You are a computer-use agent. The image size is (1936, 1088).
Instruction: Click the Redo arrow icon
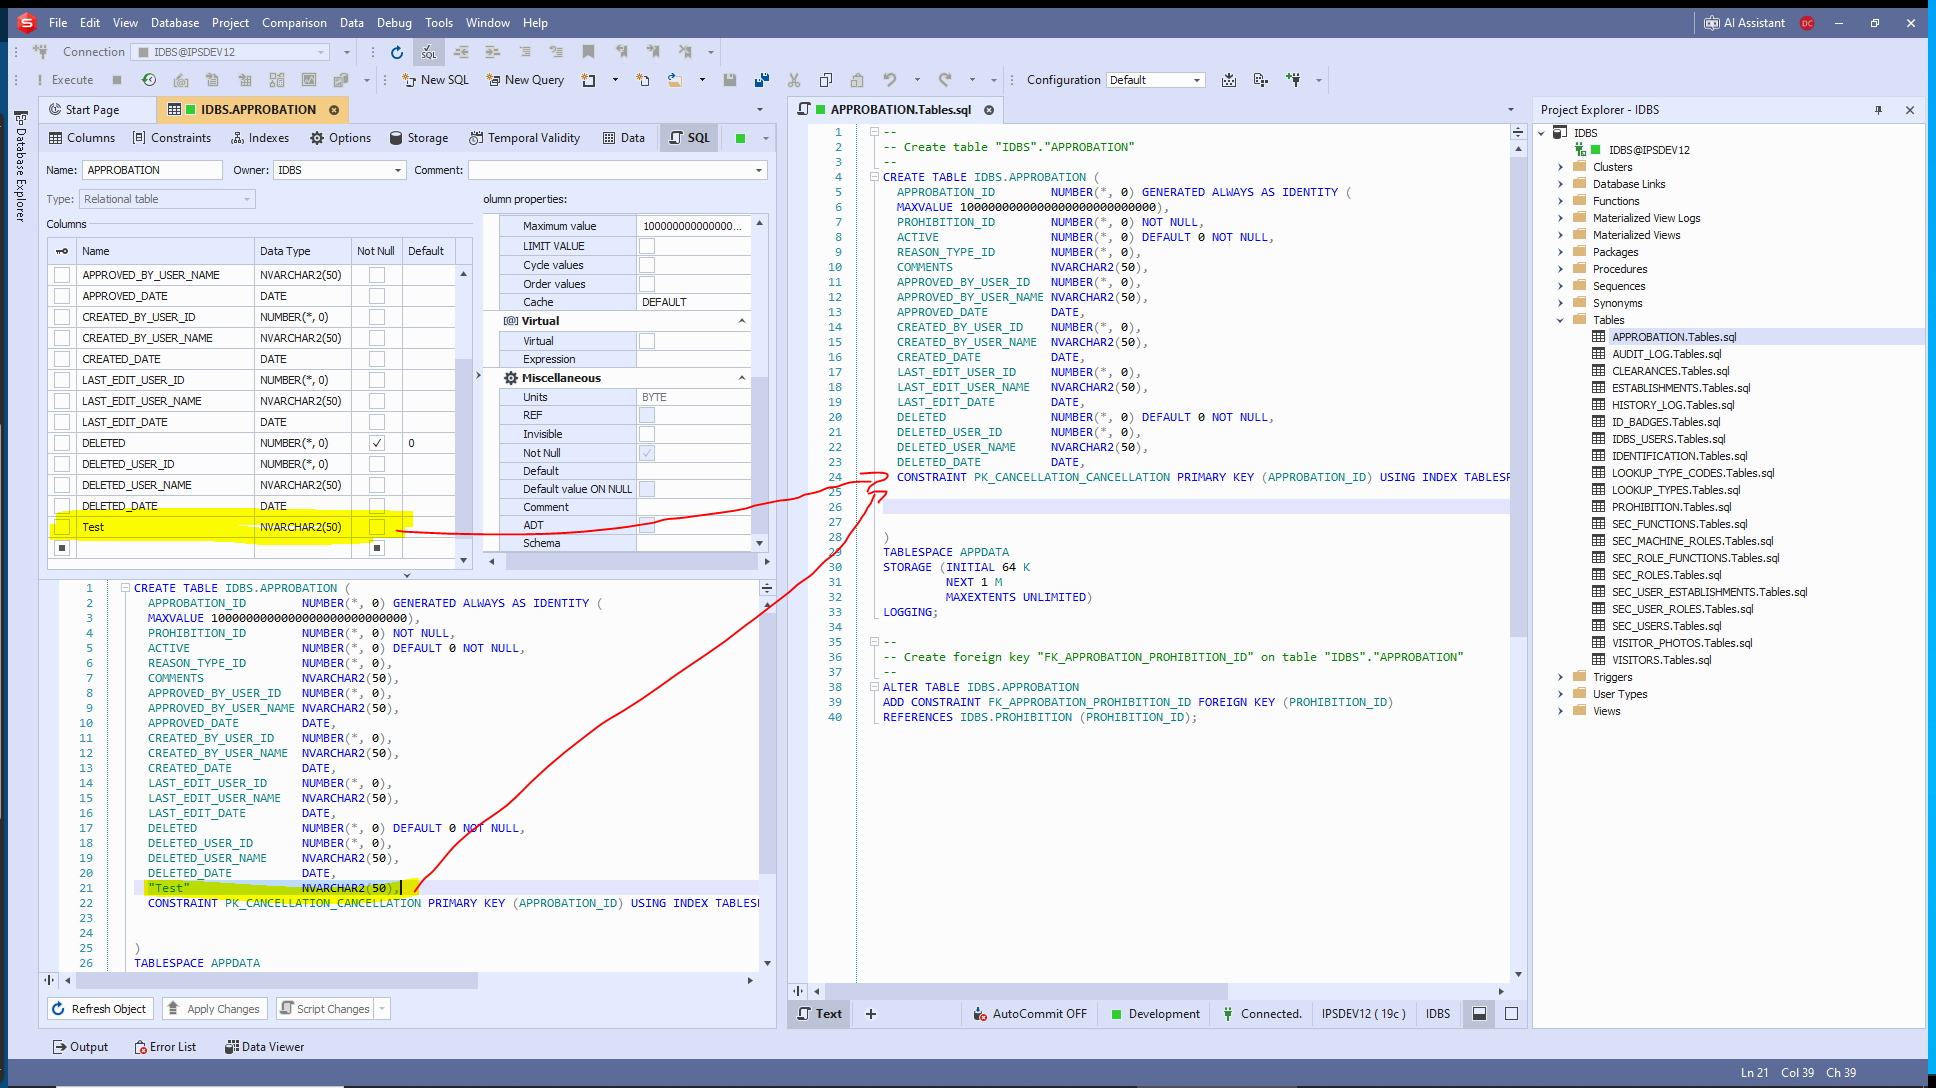(944, 80)
